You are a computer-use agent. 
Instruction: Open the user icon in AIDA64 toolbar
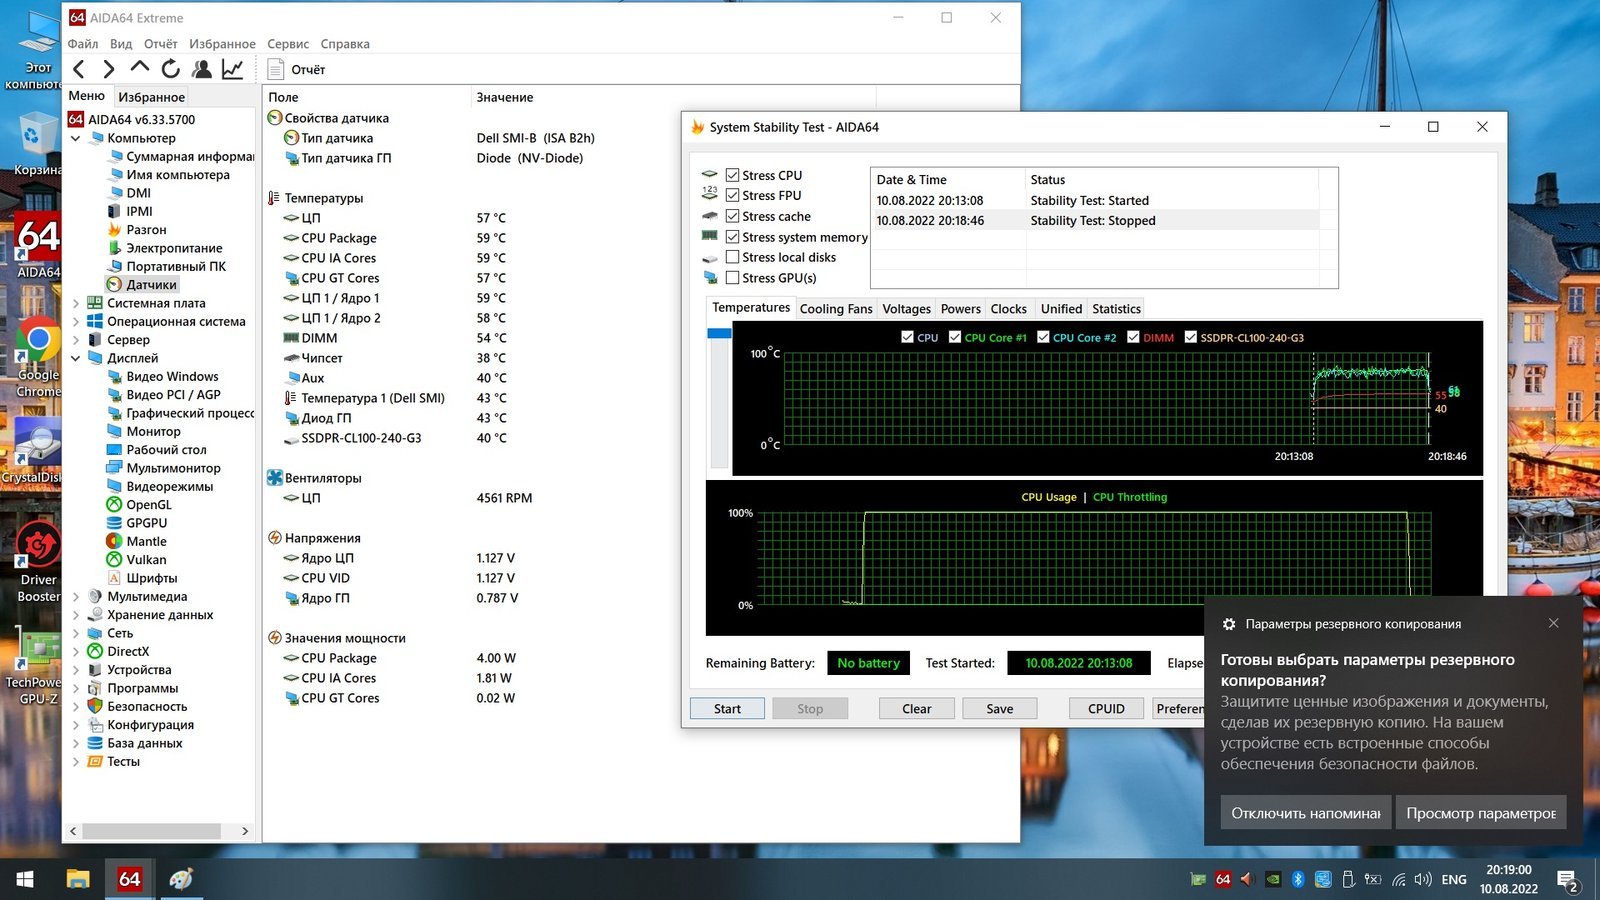pyautogui.click(x=202, y=69)
